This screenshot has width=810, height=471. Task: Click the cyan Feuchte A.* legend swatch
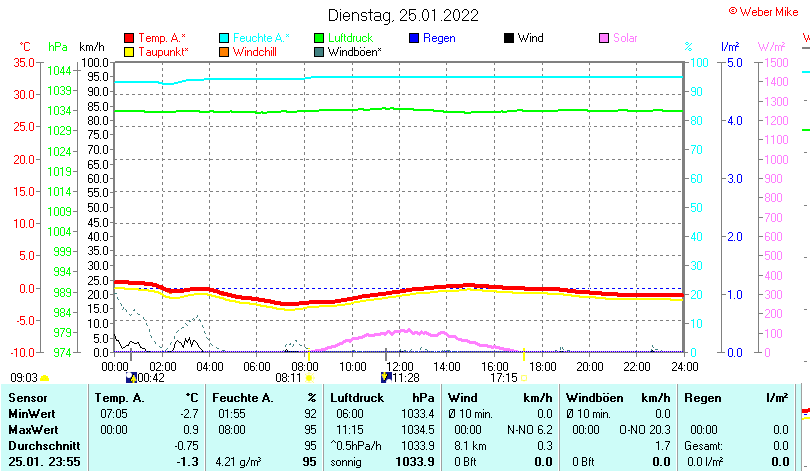coord(224,38)
